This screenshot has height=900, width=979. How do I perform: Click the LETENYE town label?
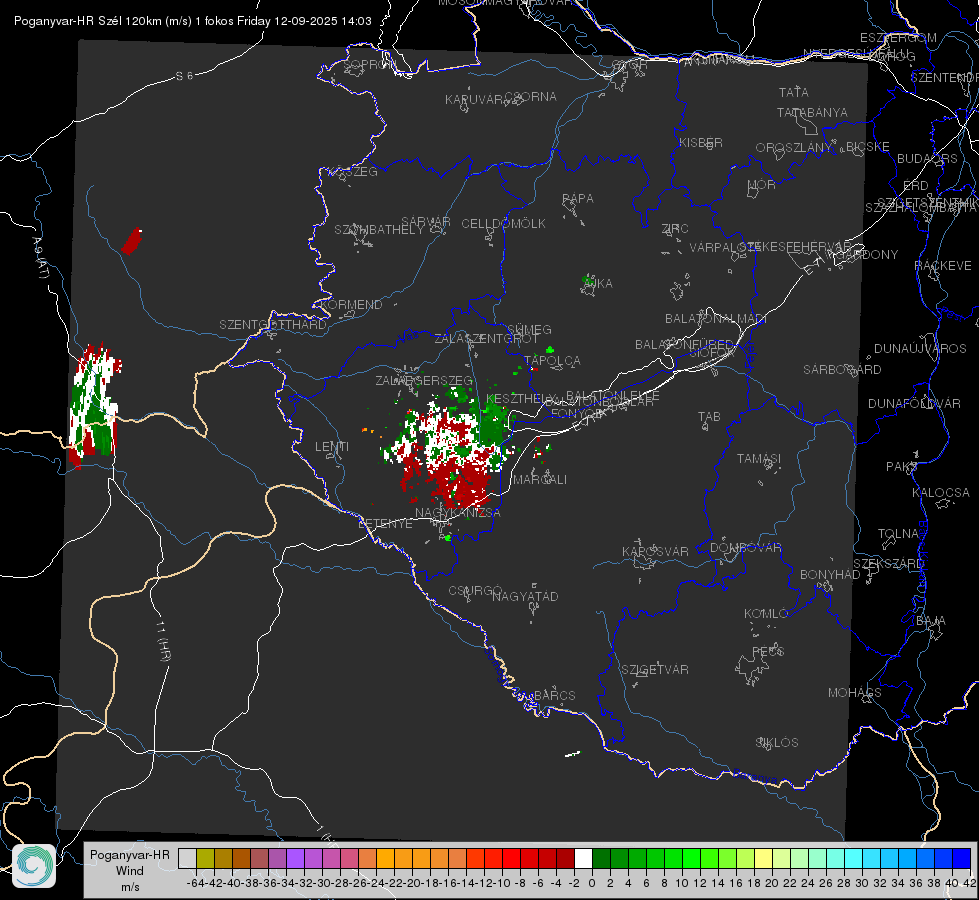coord(385,524)
